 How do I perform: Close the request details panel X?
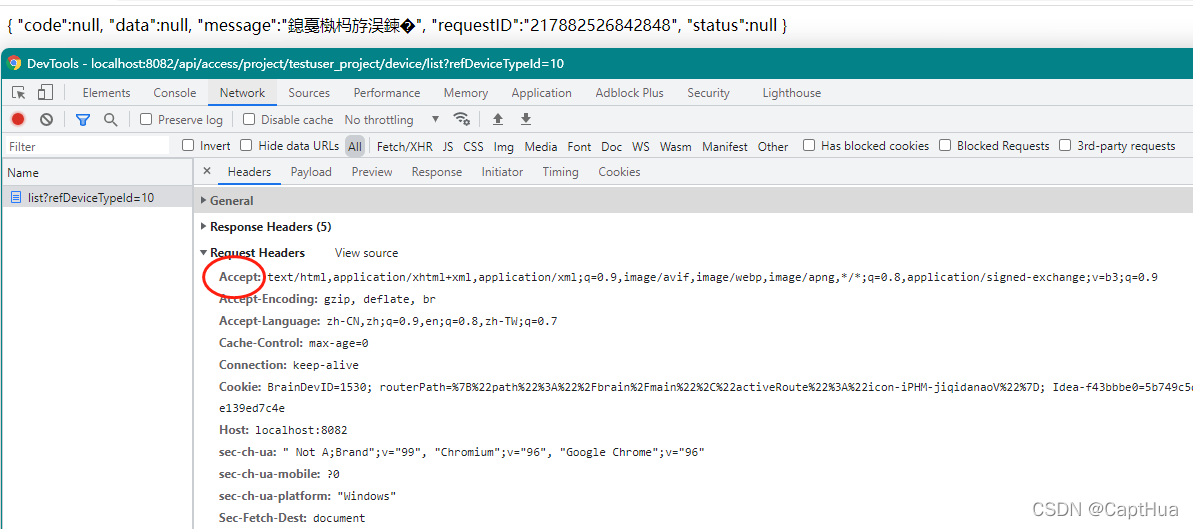207,172
